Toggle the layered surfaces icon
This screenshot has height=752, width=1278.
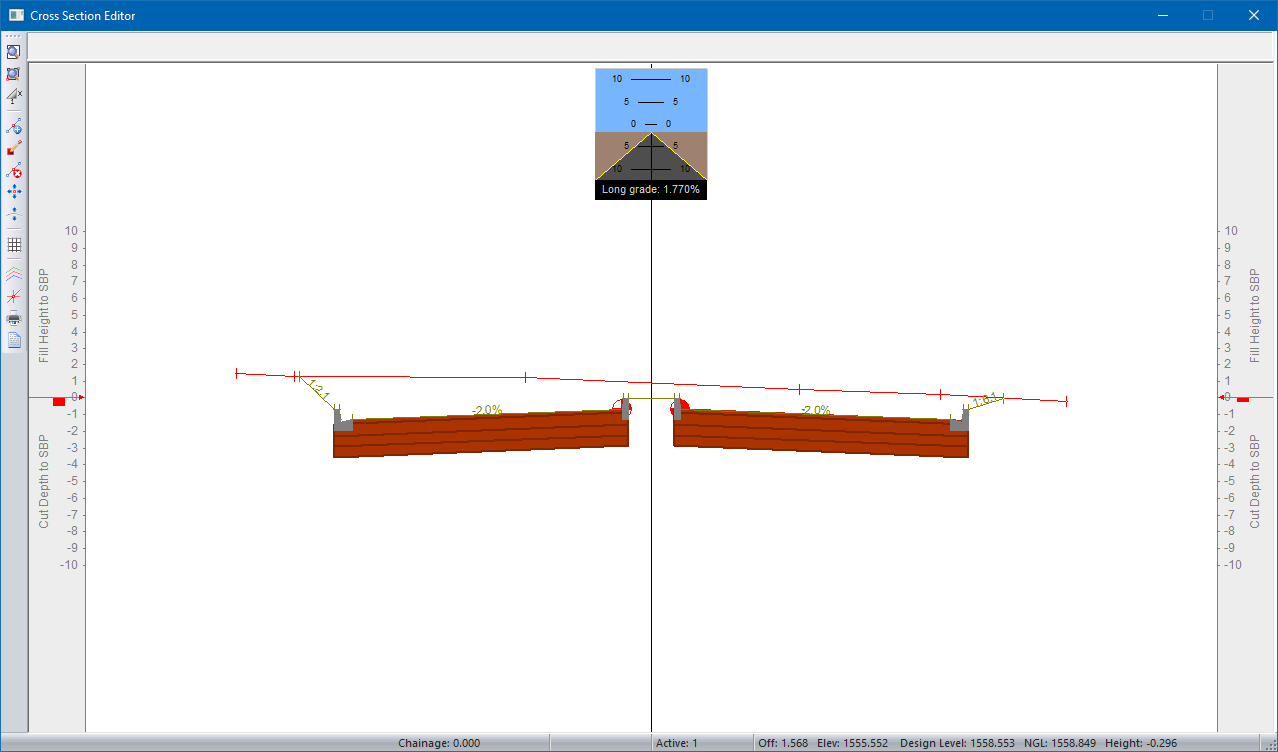pyautogui.click(x=14, y=273)
